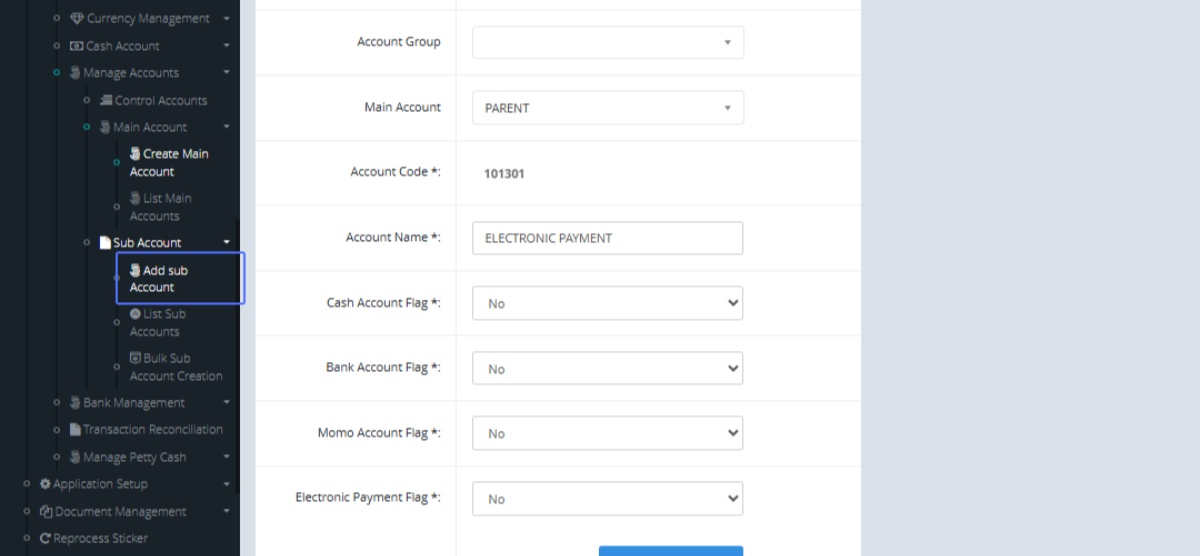Screen dimensions: 1200x556
Task: Go to List Main Accounts page
Action: (x=160, y=207)
